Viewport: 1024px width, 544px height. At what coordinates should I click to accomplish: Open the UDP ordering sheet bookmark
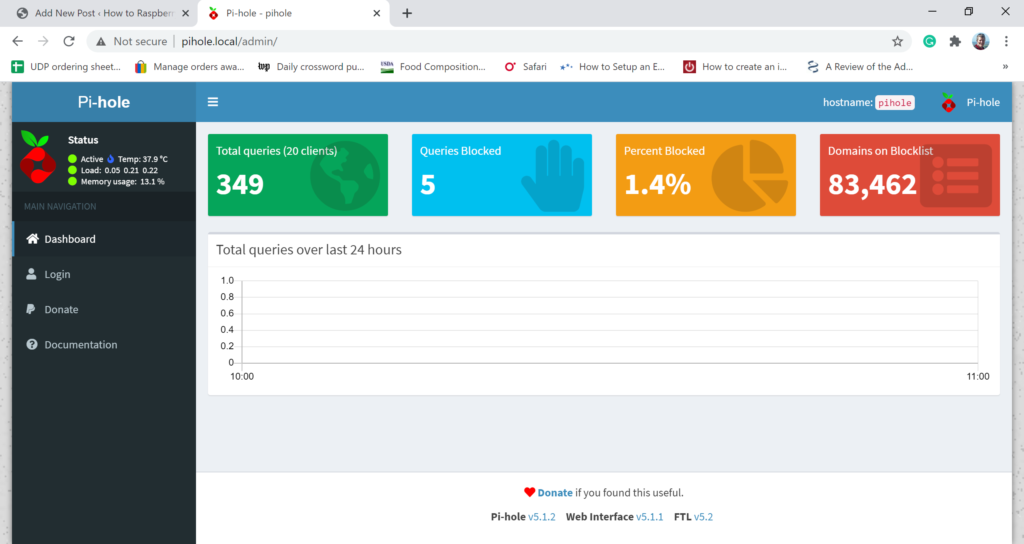66,67
